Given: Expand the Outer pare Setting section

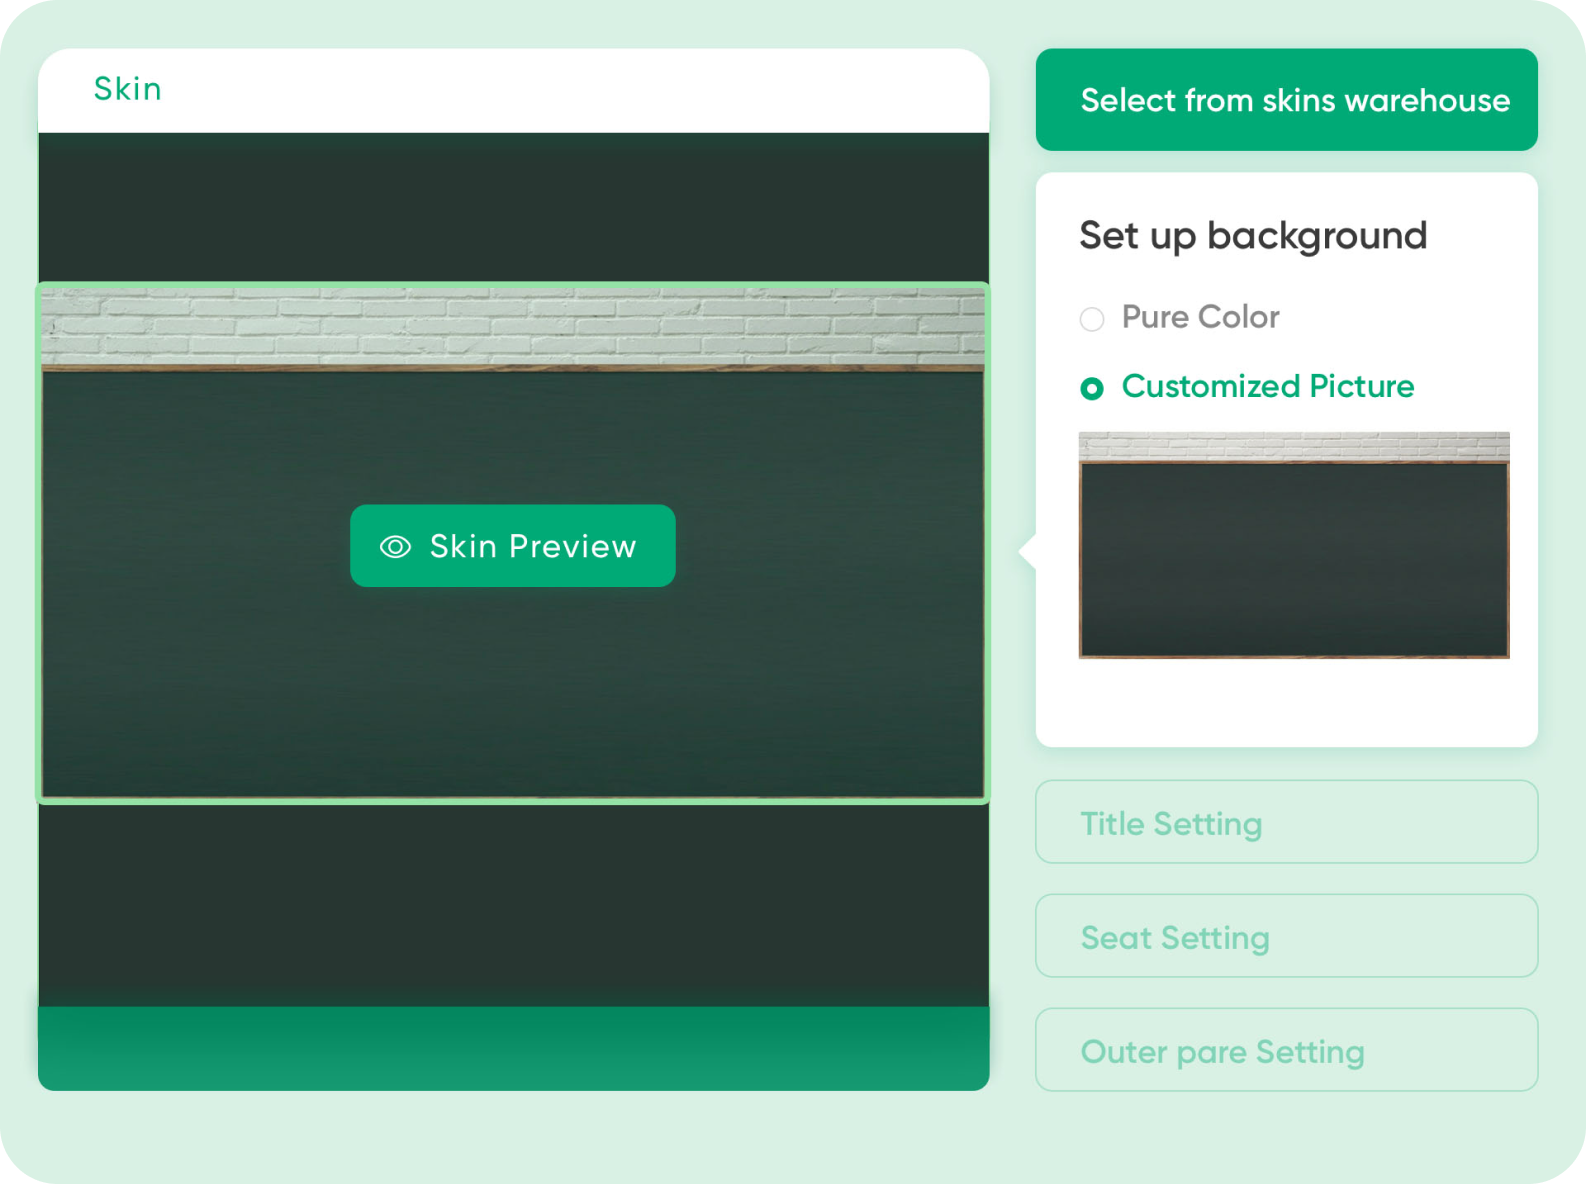Looking at the screenshot, I should 1286,1050.
